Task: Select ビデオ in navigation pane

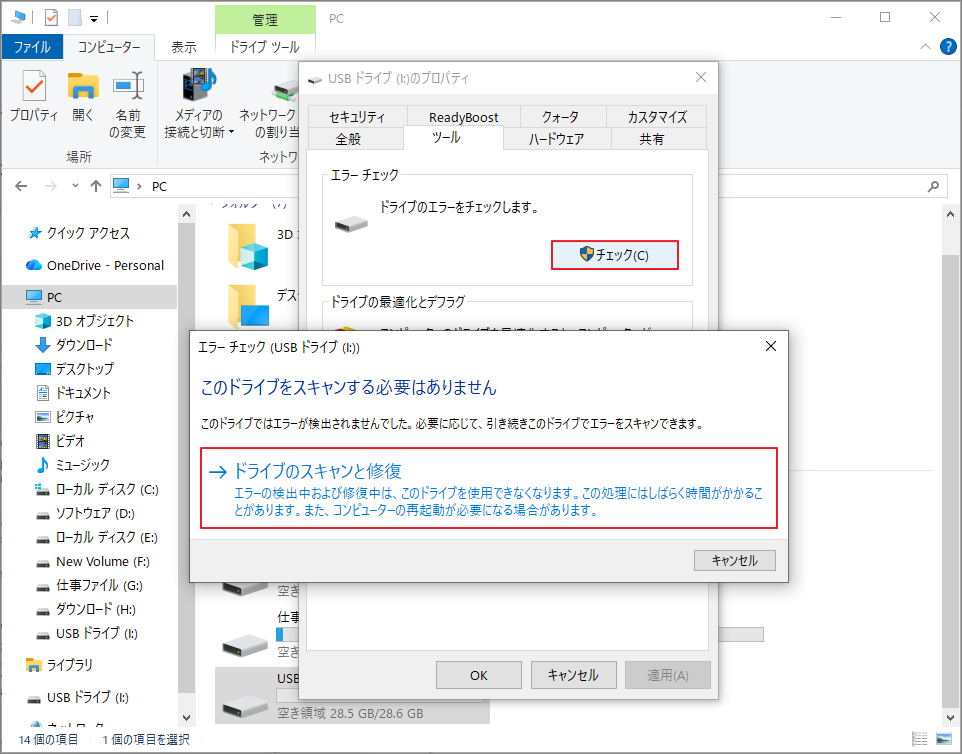Action: [x=60, y=440]
